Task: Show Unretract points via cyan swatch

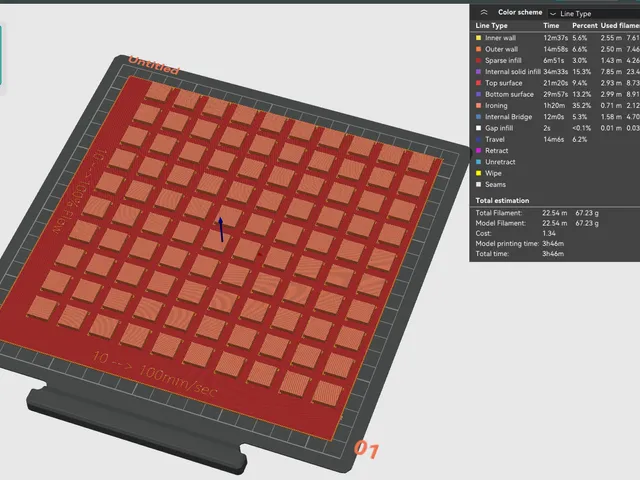Action: pos(478,162)
